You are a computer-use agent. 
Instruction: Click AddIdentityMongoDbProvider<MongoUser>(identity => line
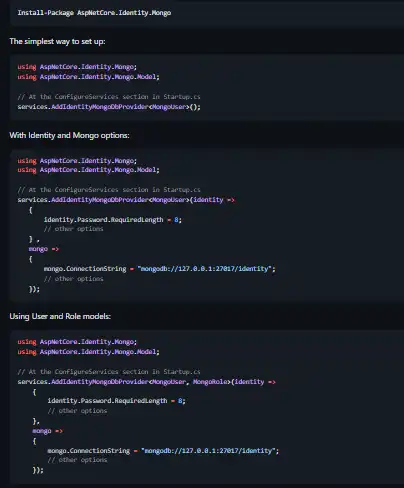pyautogui.click(x=126, y=200)
